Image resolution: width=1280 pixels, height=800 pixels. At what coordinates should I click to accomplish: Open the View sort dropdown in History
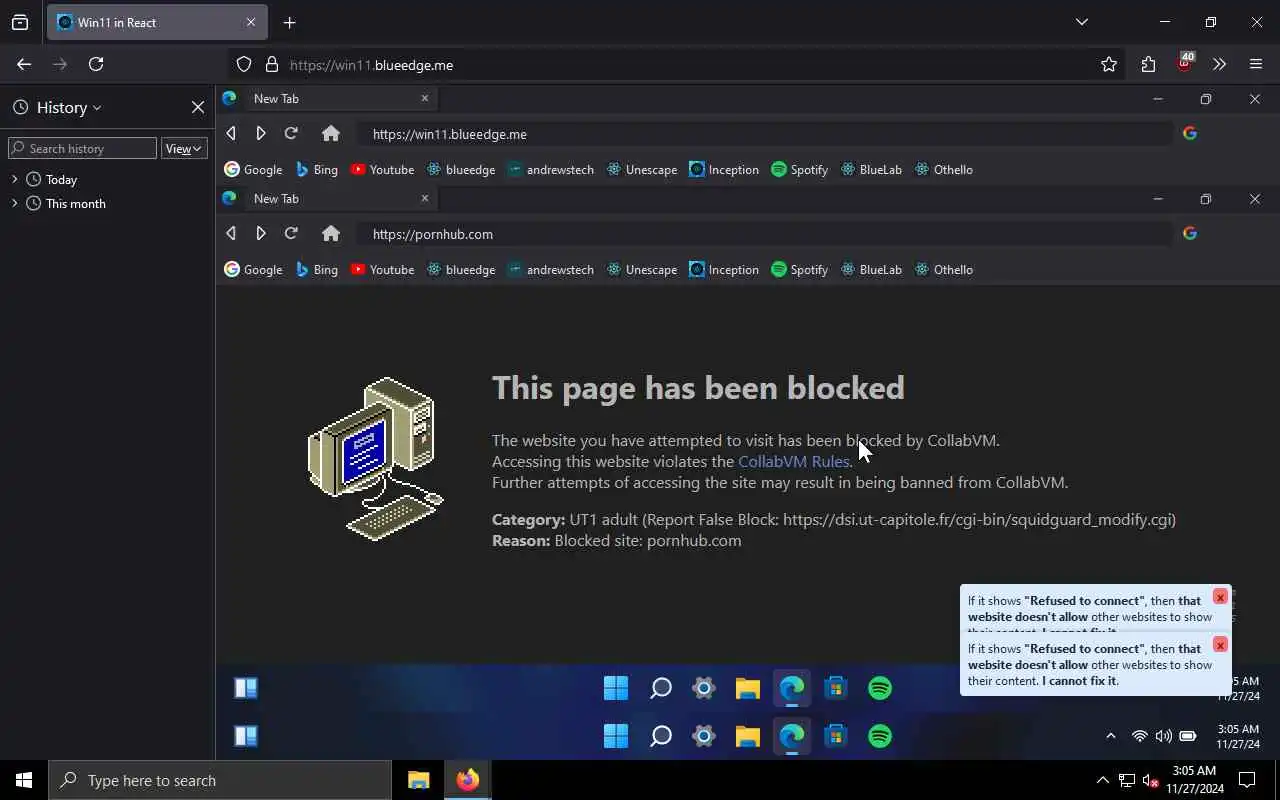point(184,148)
